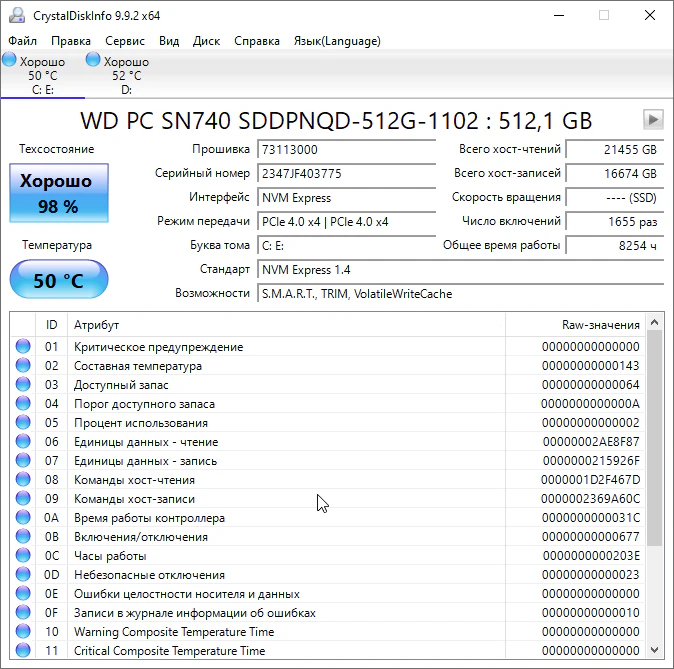
Task: Click the Raw-значения column header
Action: [x=575, y=325]
